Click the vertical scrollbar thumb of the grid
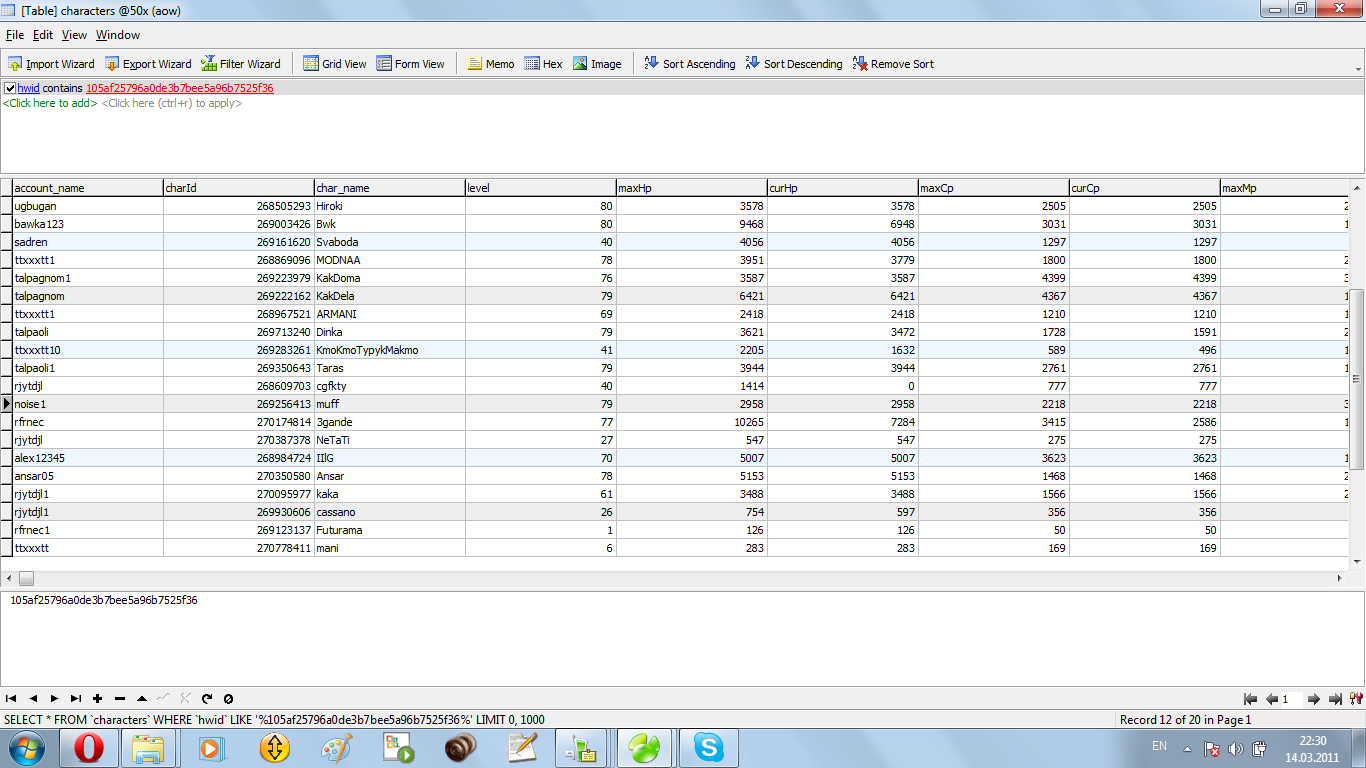1366x768 pixels. pyautogui.click(x=1357, y=379)
